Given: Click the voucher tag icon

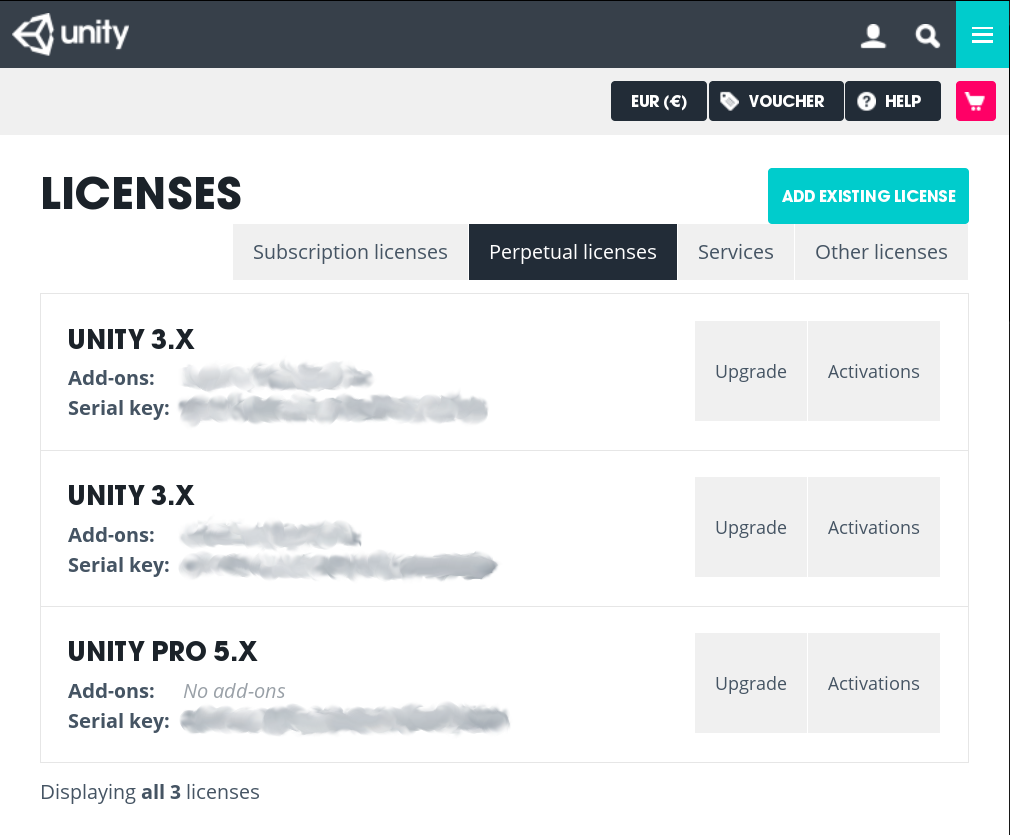Looking at the screenshot, I should pos(729,101).
